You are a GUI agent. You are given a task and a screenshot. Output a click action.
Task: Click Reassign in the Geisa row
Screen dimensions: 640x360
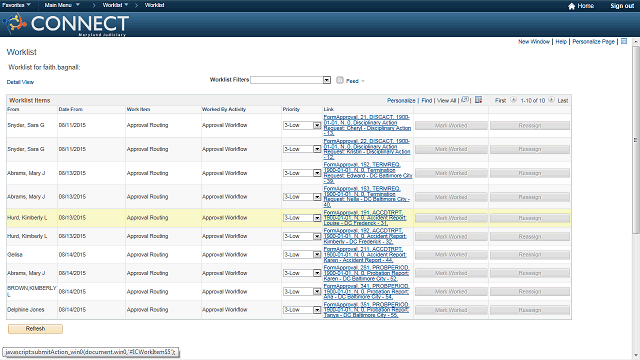pyautogui.click(x=530, y=255)
